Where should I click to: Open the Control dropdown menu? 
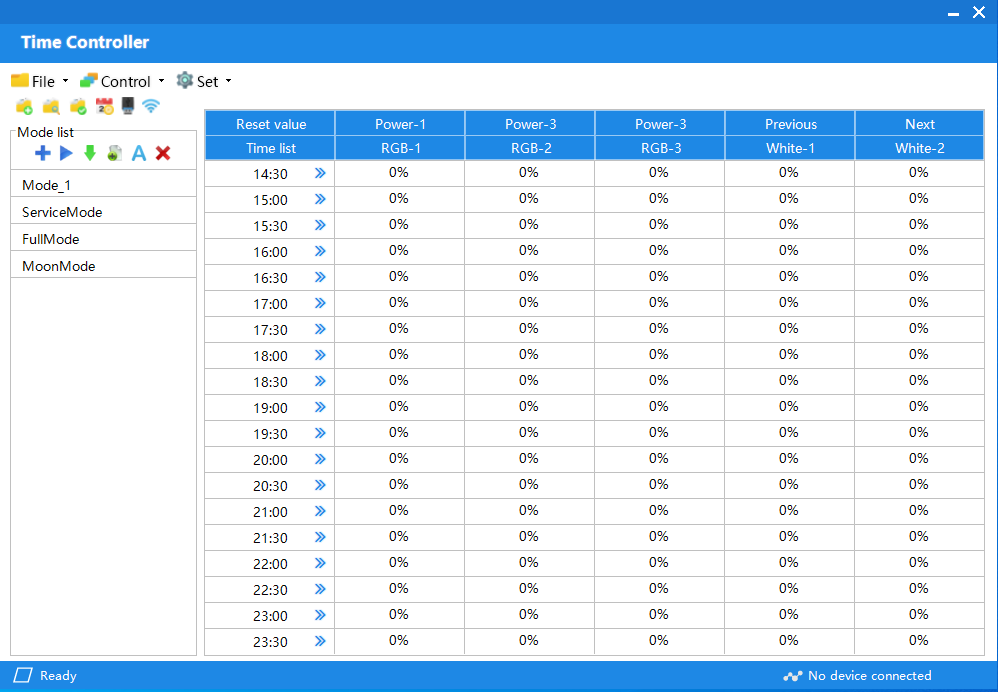[122, 81]
